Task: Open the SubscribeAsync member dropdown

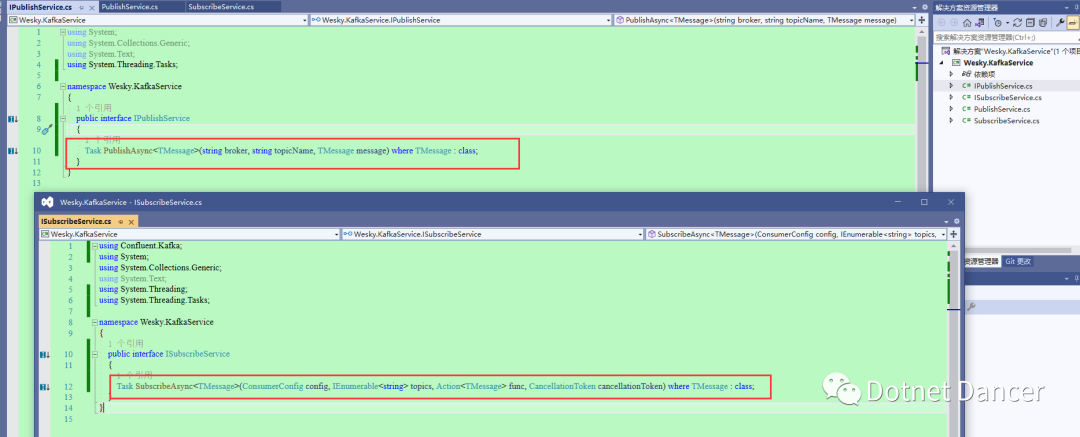Action: [x=796, y=234]
